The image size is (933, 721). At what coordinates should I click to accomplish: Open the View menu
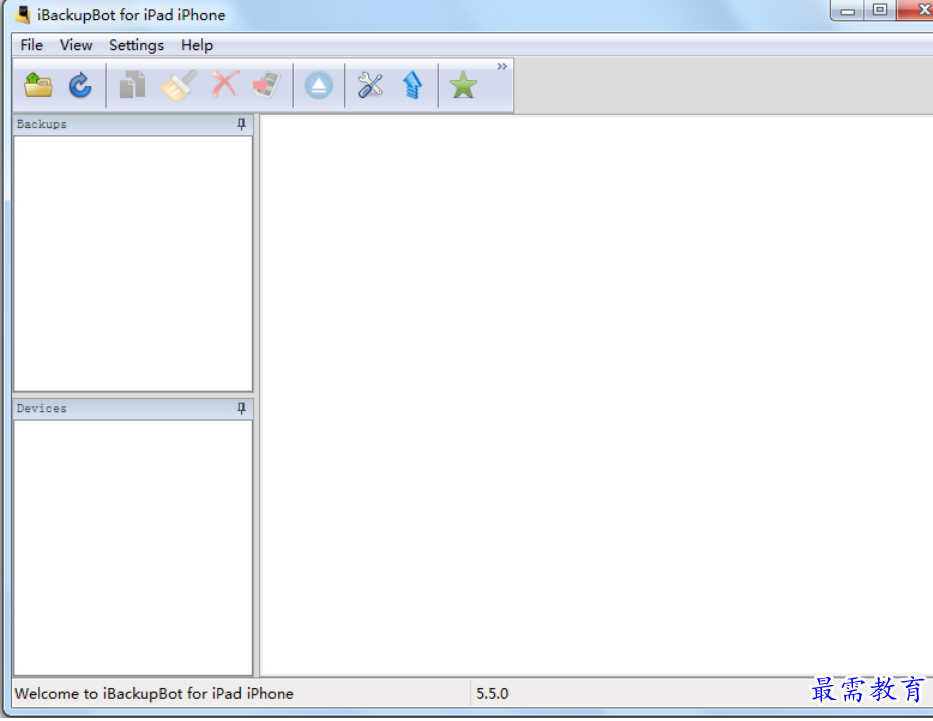click(x=76, y=45)
